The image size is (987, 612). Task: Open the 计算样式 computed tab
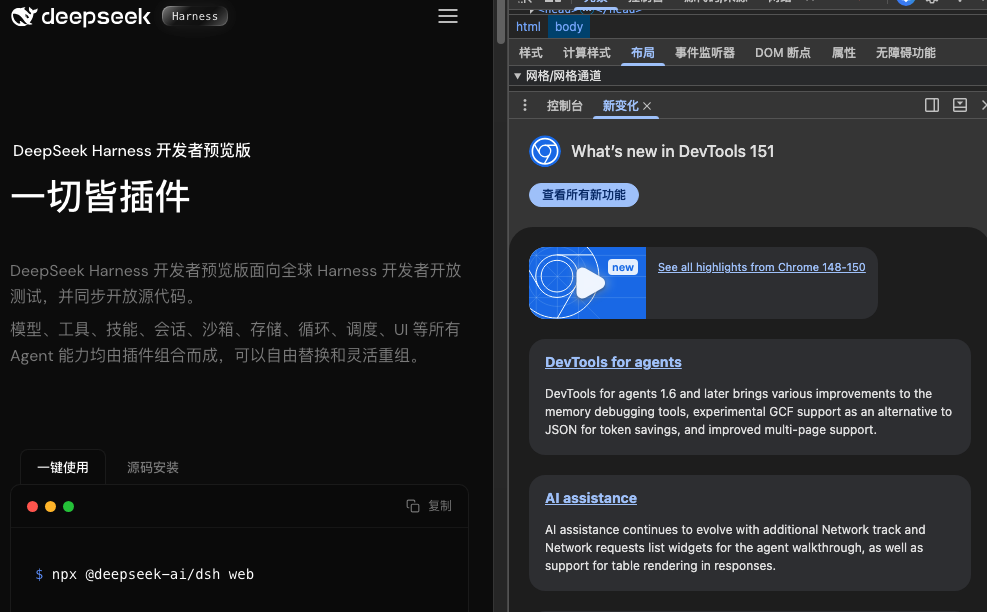[x=587, y=53]
